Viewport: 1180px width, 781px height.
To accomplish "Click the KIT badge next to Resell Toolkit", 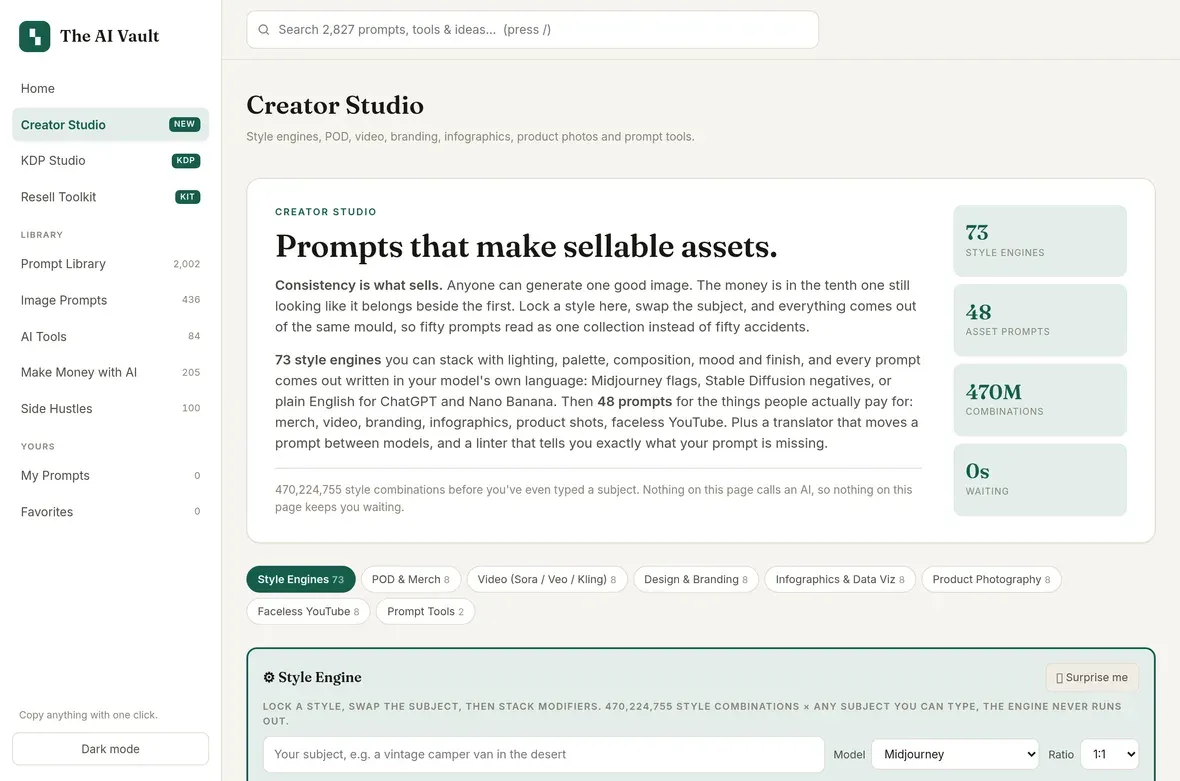I will (x=187, y=197).
